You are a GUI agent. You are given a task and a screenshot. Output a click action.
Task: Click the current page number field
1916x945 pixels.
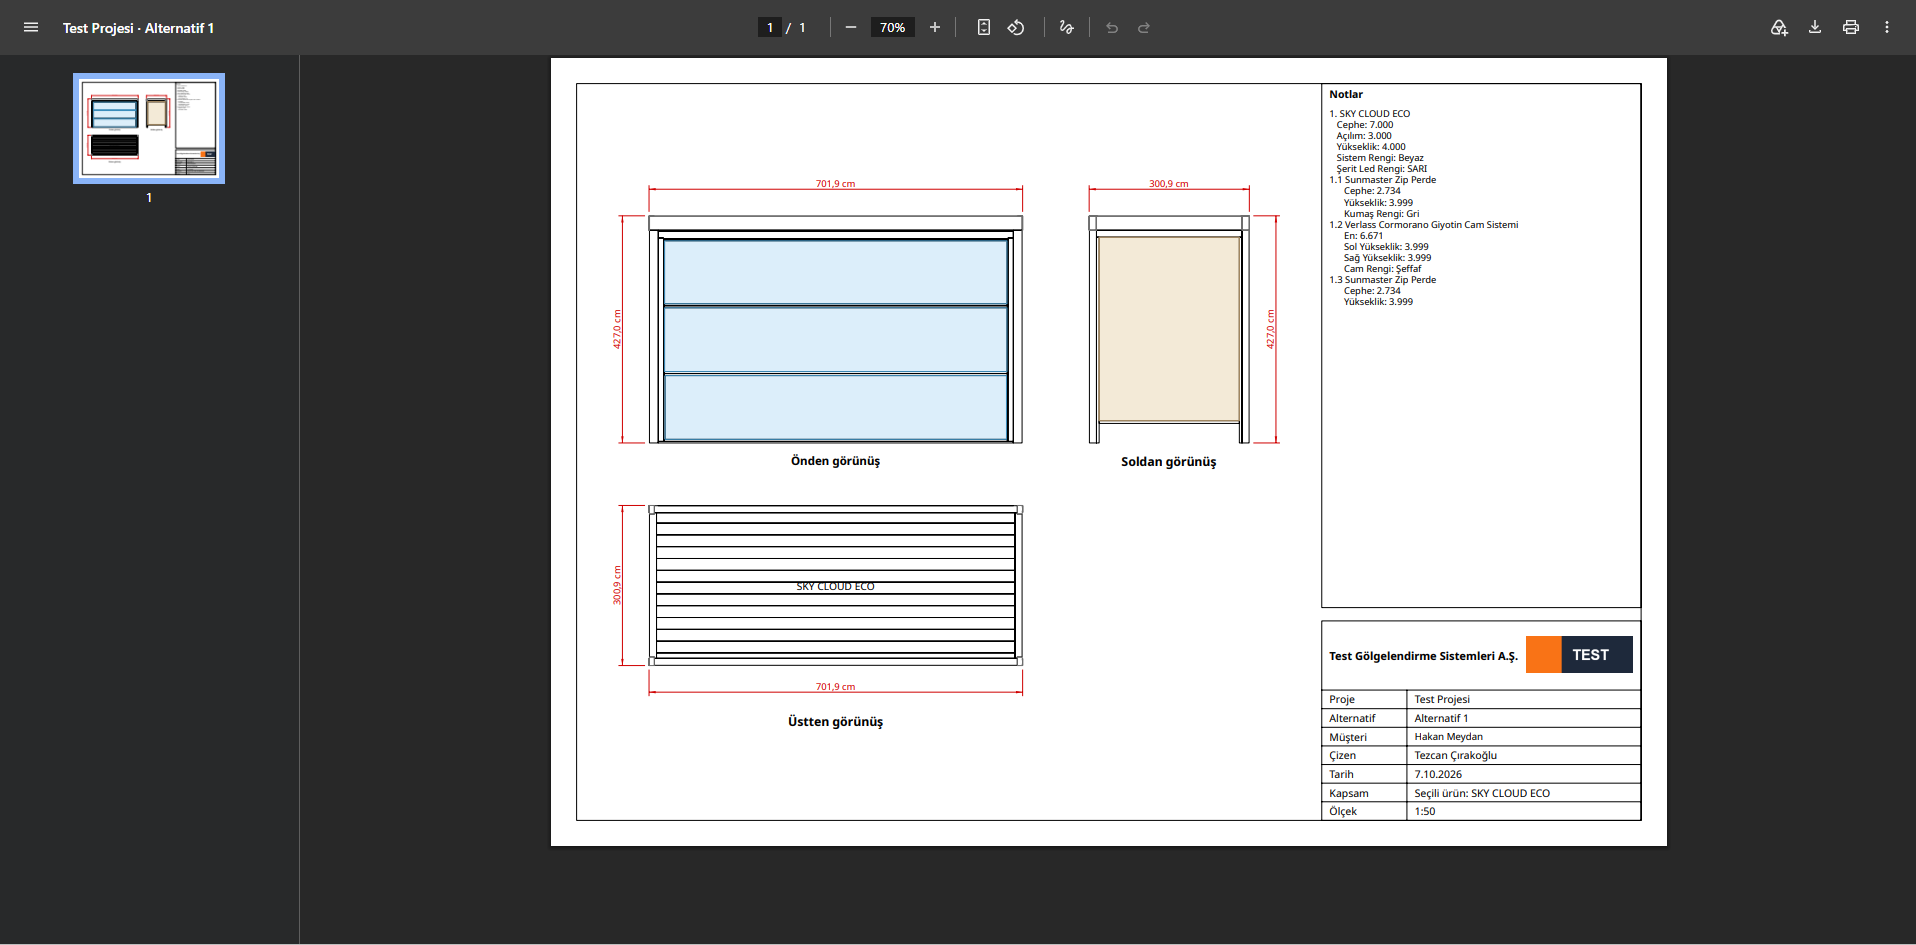770,28
